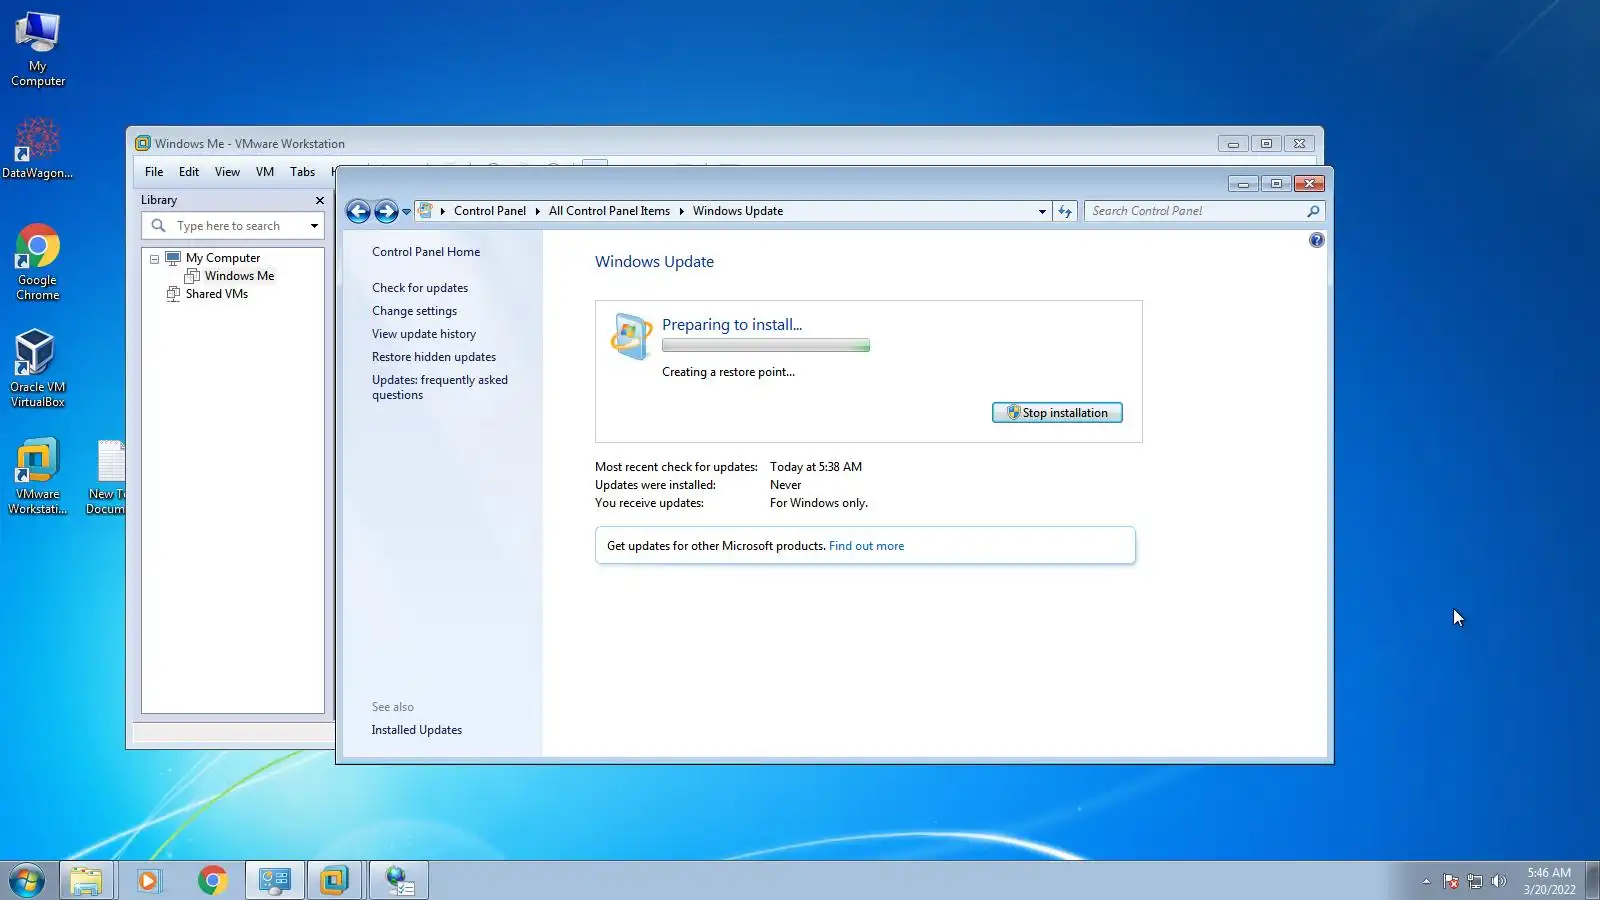Show hidden system tray icons
Image resolution: width=1600 pixels, height=900 pixels.
point(1426,881)
